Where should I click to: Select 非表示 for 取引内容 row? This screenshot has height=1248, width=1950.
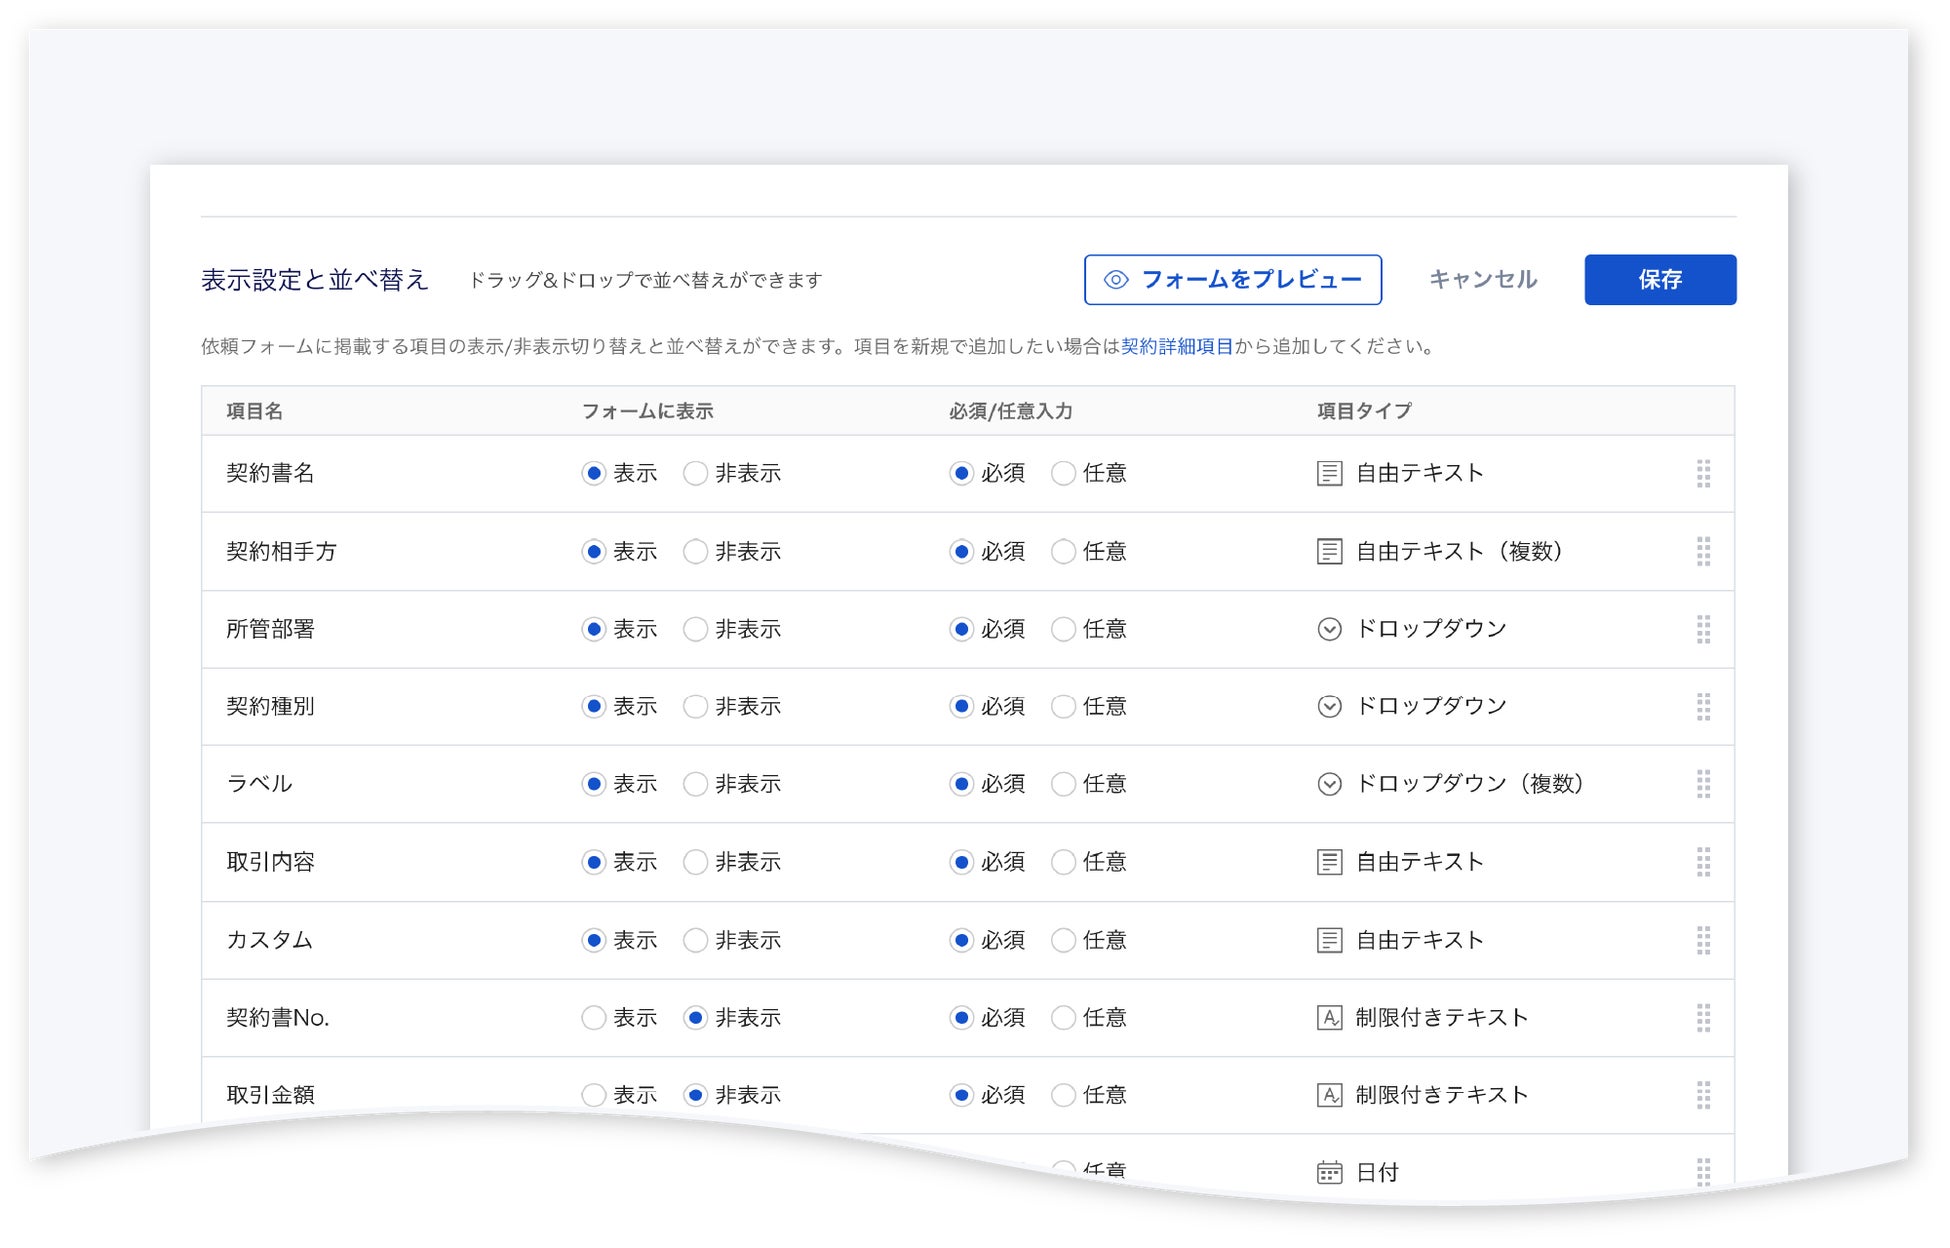point(696,862)
